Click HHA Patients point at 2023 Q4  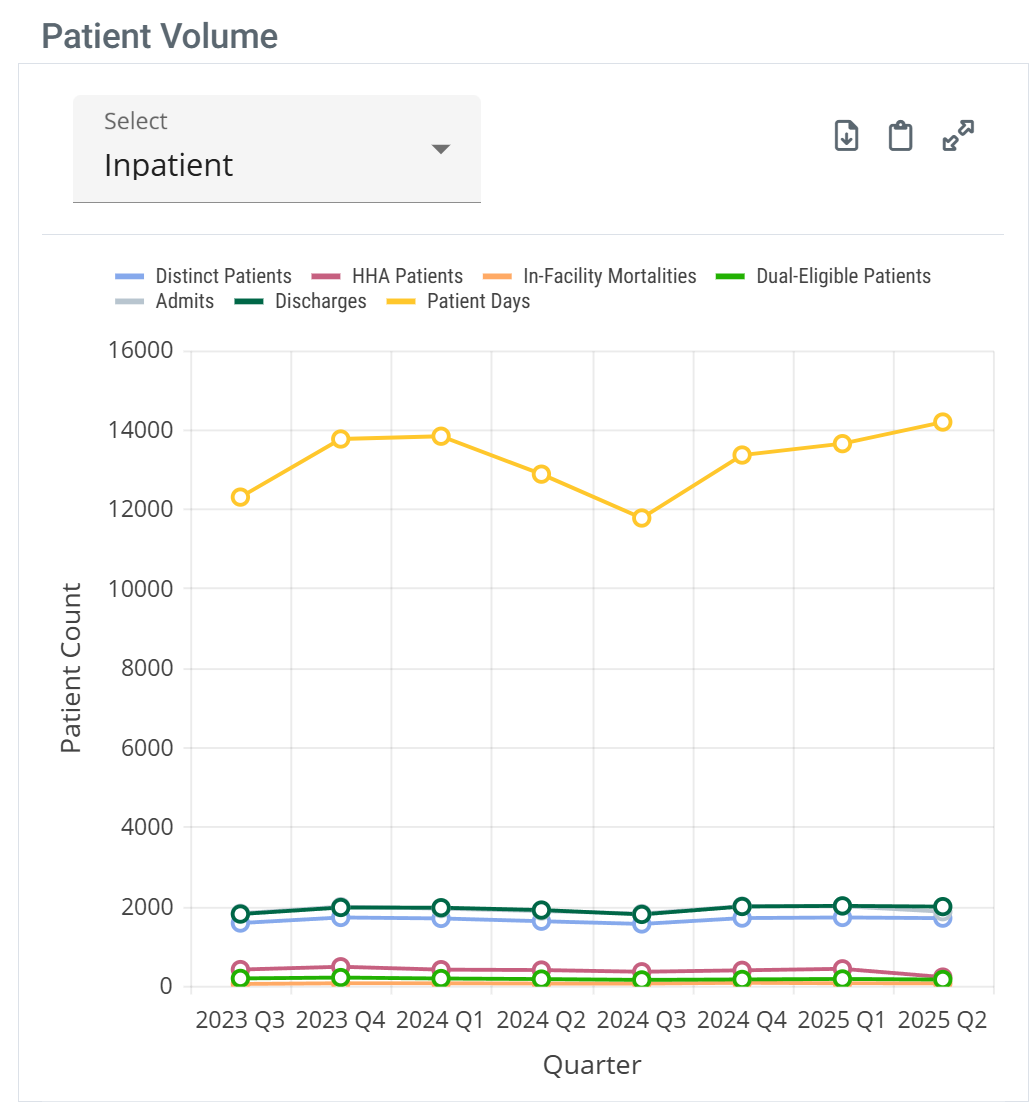click(341, 967)
